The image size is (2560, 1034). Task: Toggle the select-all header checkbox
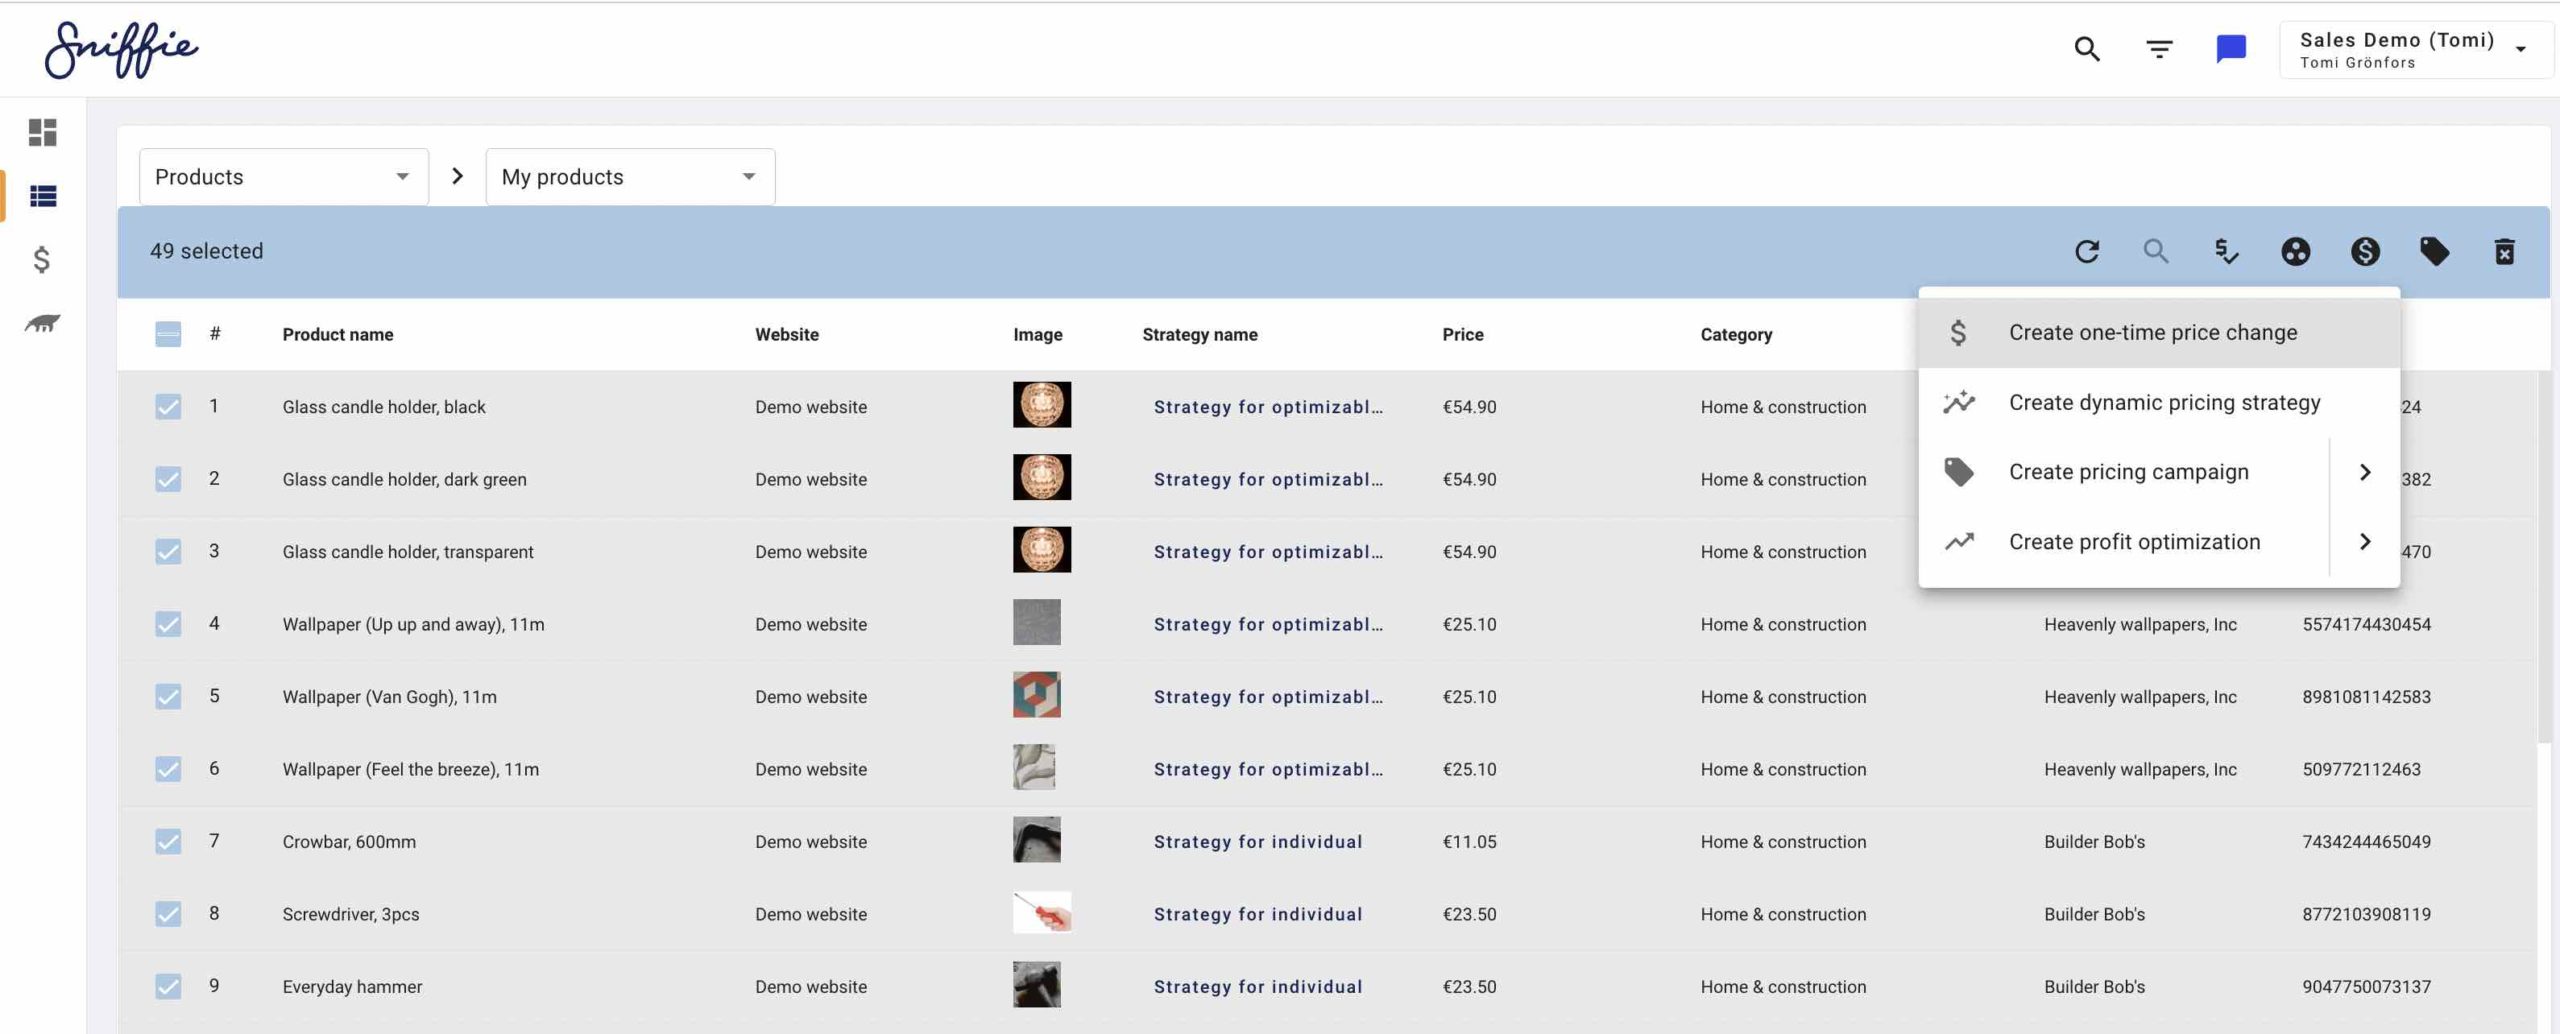click(x=168, y=334)
